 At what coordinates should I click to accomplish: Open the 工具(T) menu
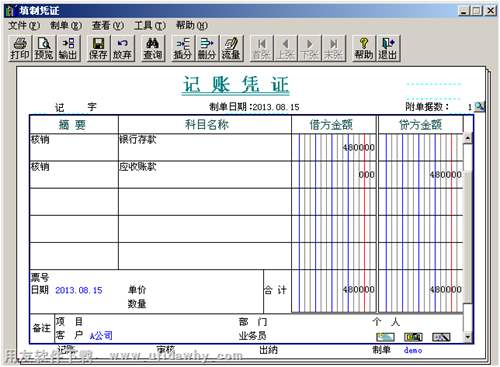tap(150, 25)
